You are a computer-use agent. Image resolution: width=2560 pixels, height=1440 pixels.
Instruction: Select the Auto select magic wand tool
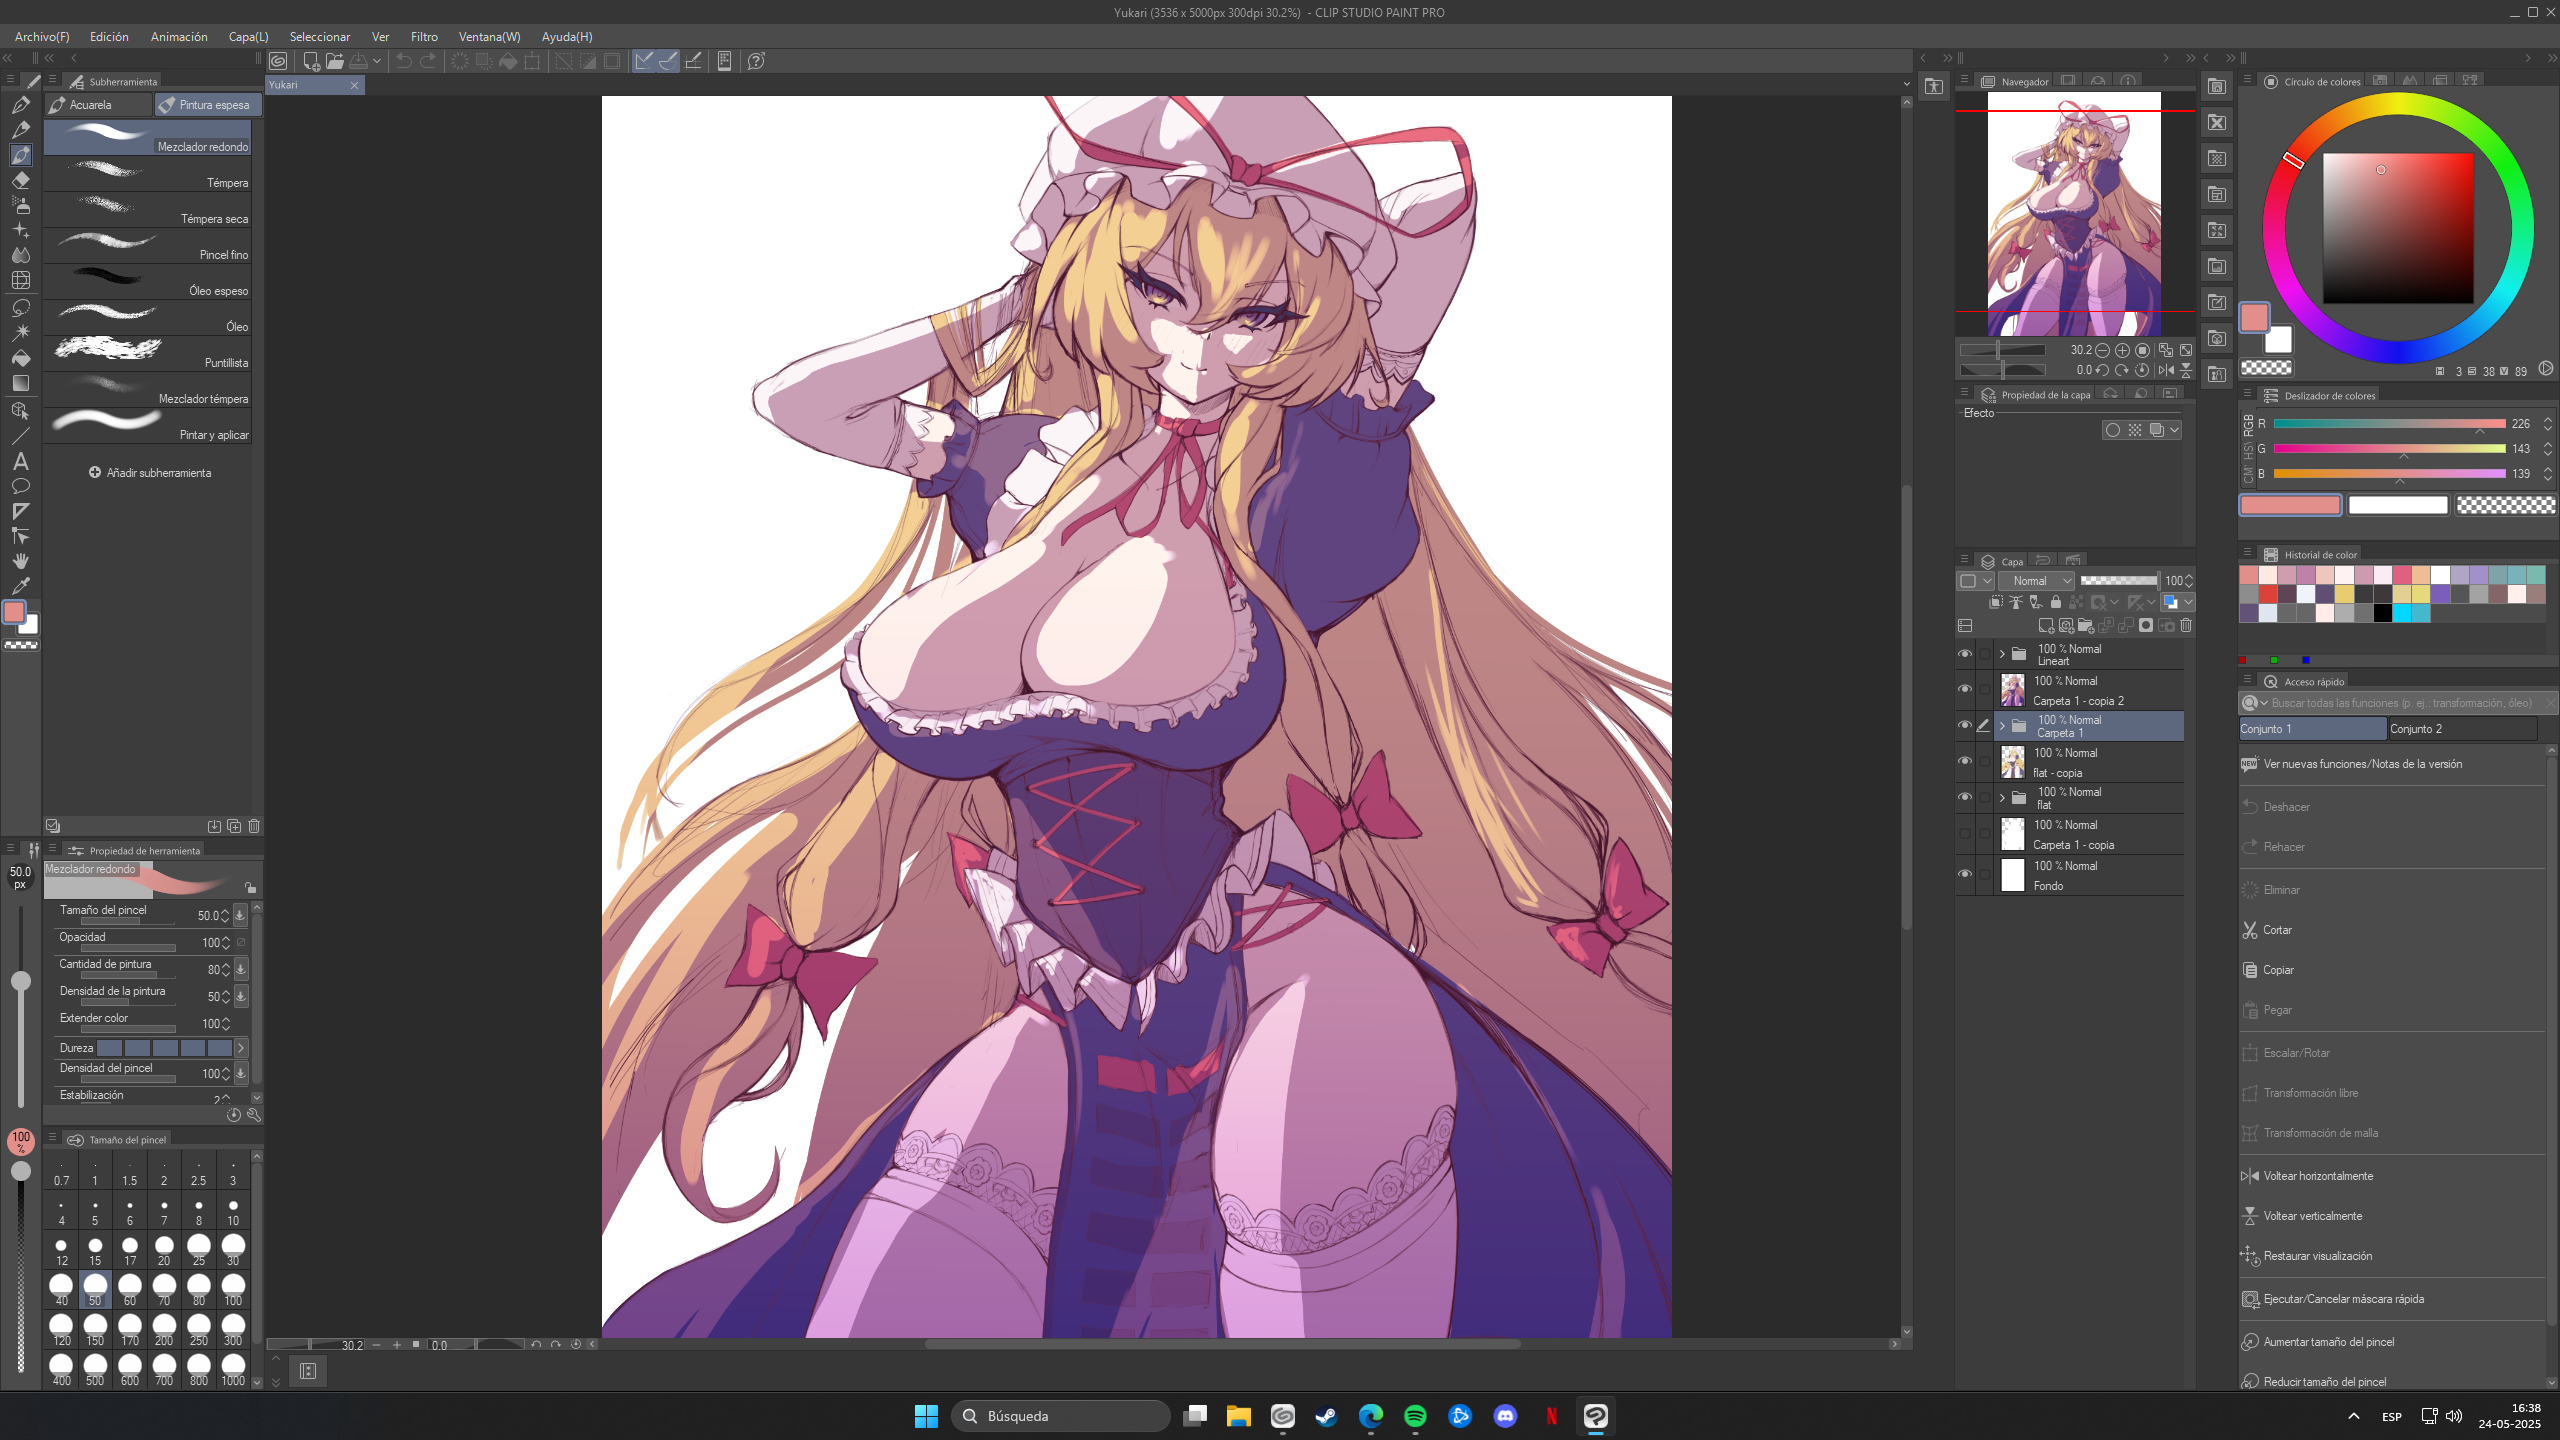21,332
